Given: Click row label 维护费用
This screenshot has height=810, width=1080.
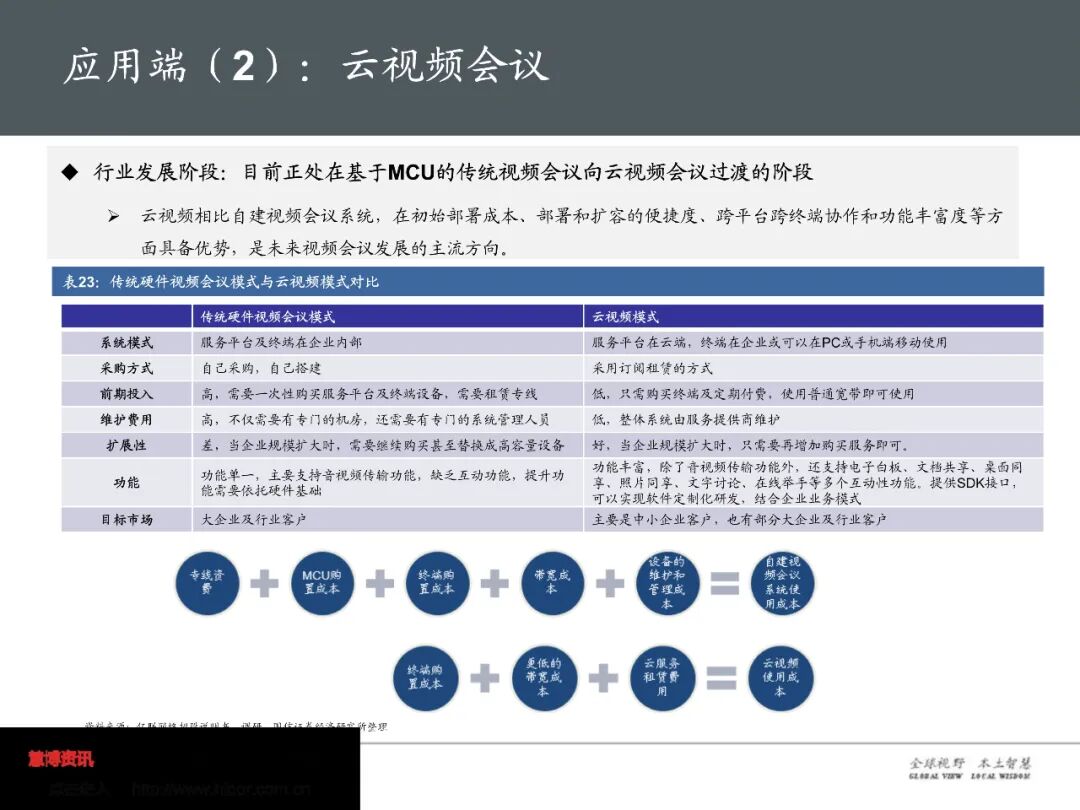Looking at the screenshot, I should [x=127, y=419].
